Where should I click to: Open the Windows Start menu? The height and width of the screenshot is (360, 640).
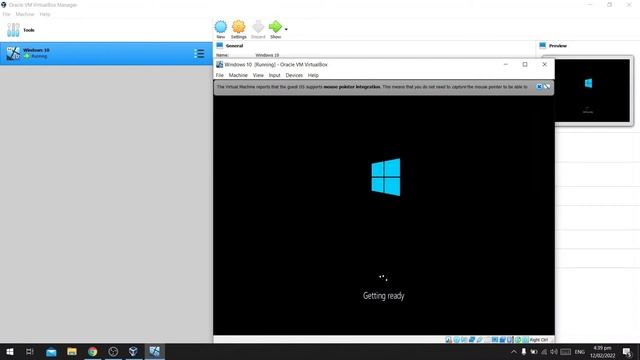point(10,351)
